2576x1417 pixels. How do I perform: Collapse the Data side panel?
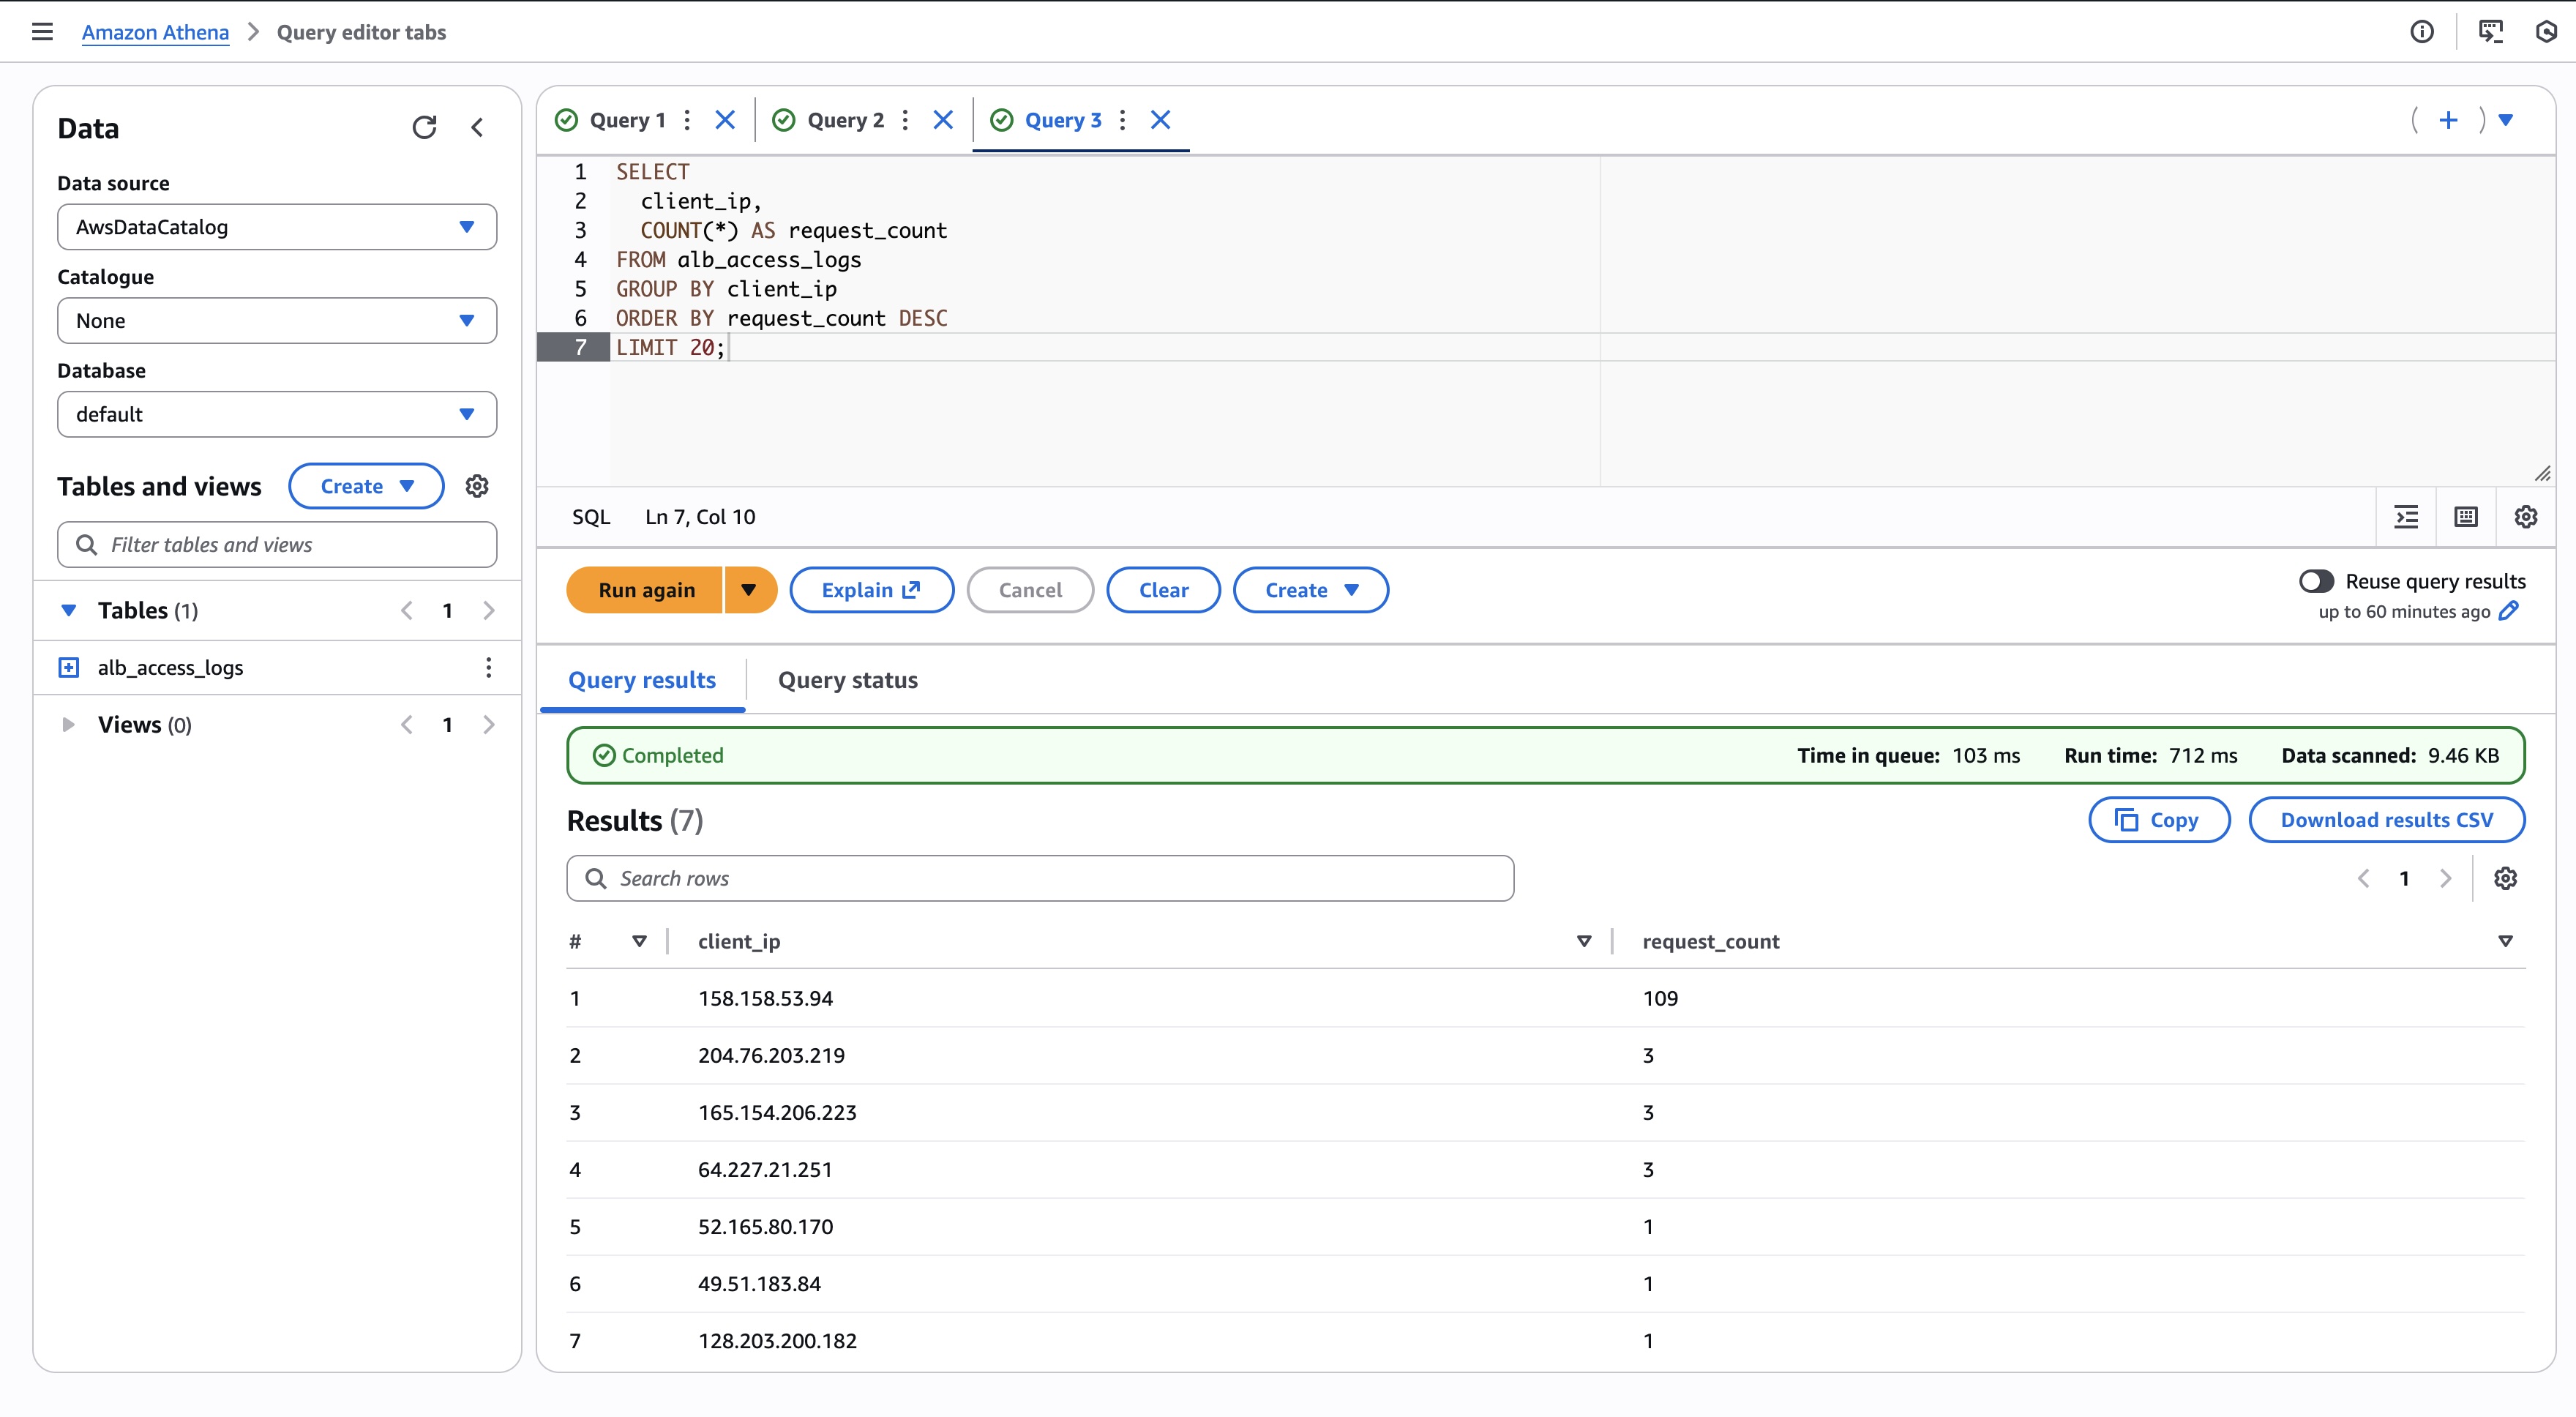[x=477, y=127]
